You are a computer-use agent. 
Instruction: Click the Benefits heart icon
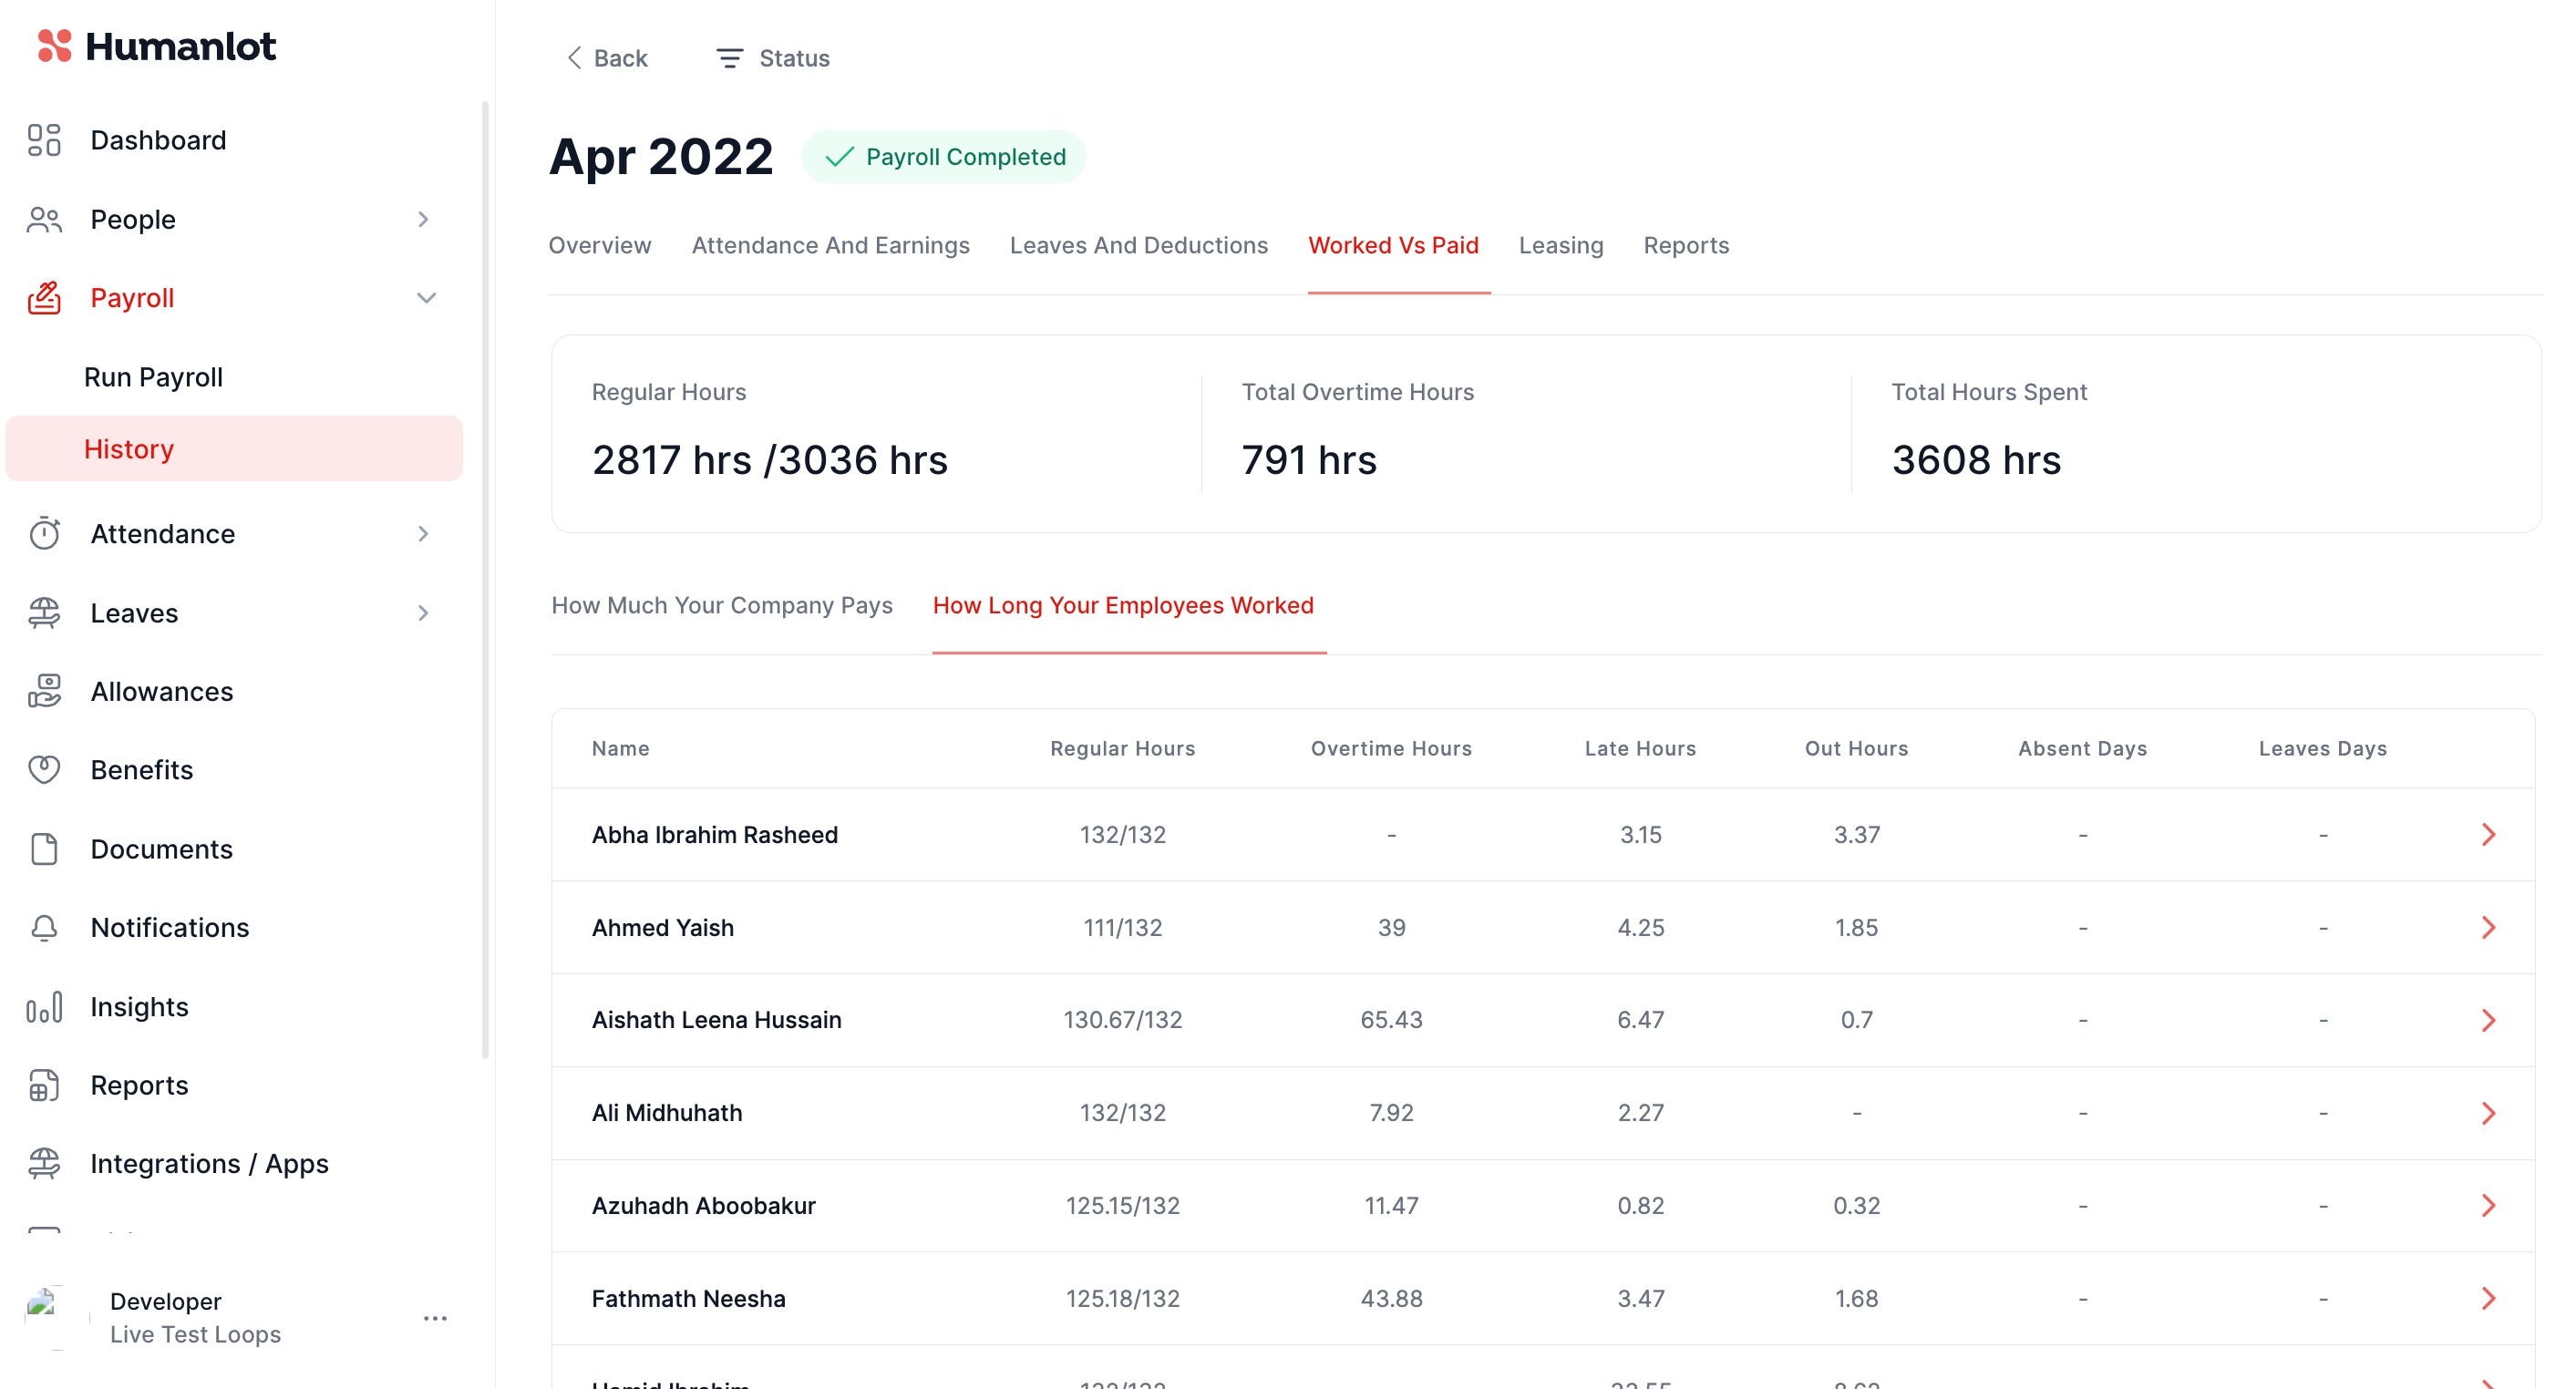[44, 770]
